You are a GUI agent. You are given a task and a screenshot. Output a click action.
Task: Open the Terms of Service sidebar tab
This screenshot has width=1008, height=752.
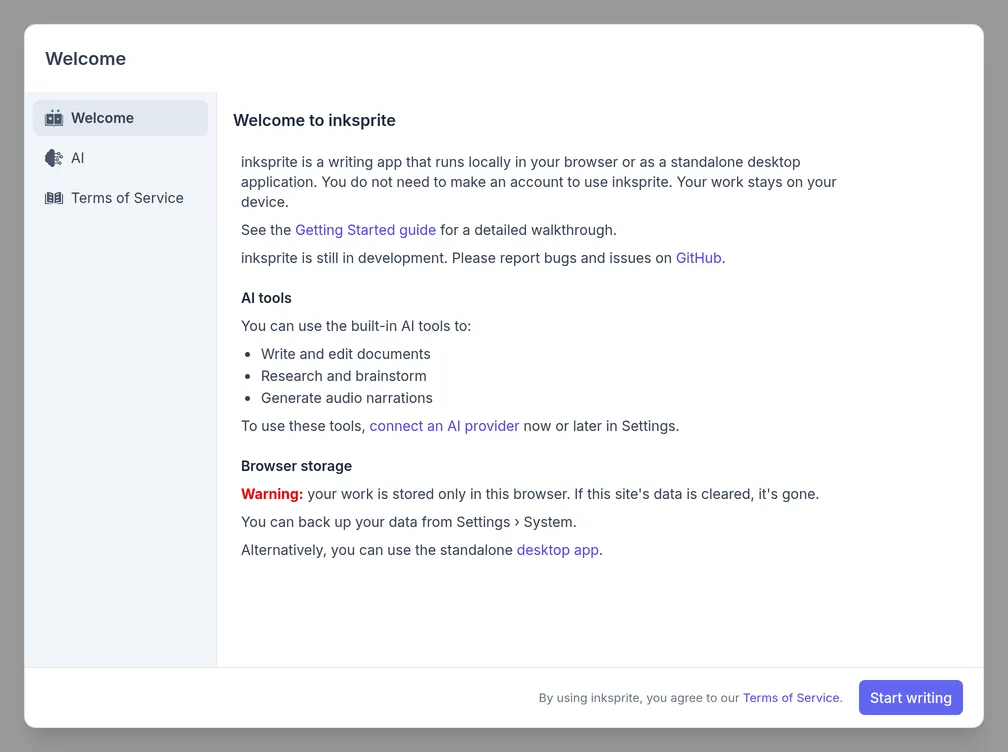[120, 198]
